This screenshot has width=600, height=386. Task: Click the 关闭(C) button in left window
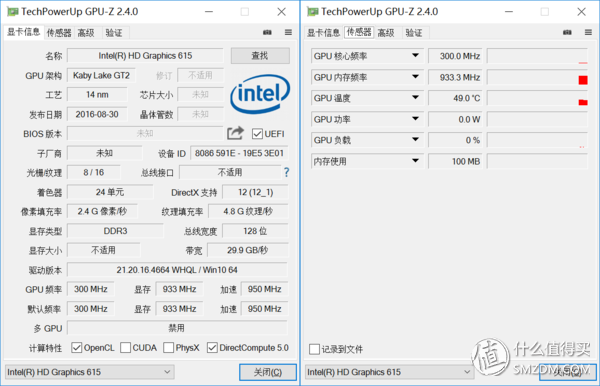click(268, 372)
